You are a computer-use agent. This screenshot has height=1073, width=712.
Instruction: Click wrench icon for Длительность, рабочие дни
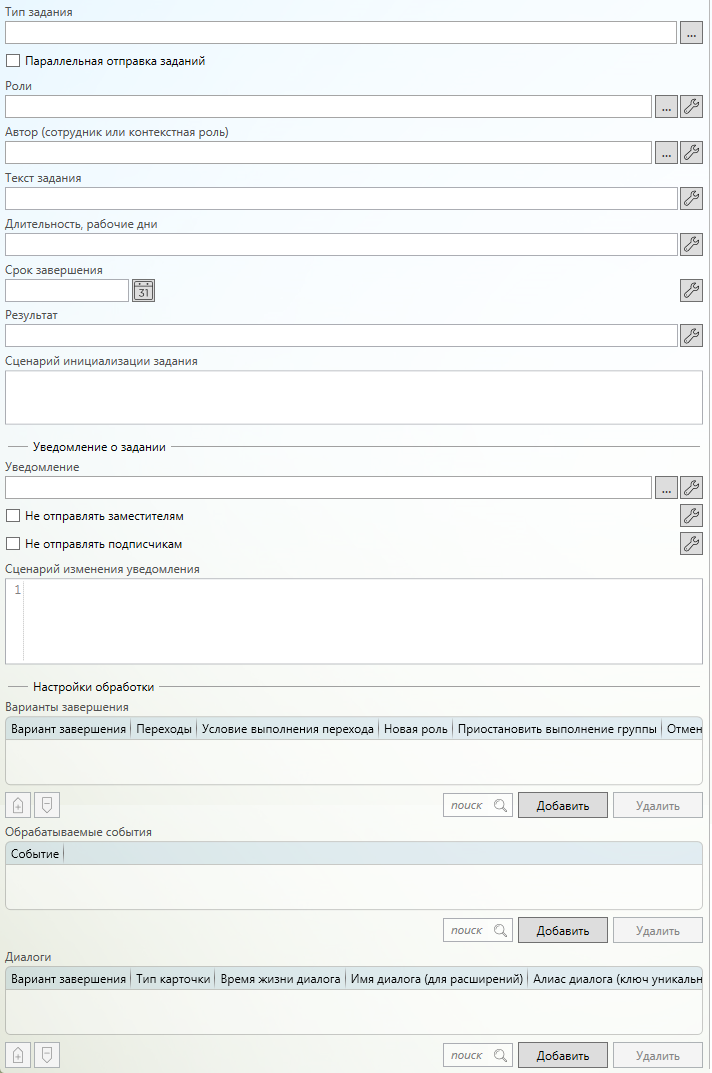691,244
